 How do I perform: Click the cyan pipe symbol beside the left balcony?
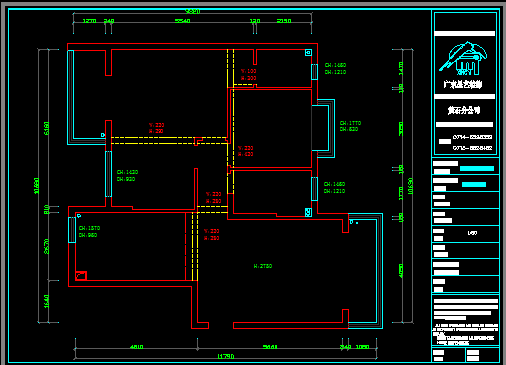[x=103, y=135]
